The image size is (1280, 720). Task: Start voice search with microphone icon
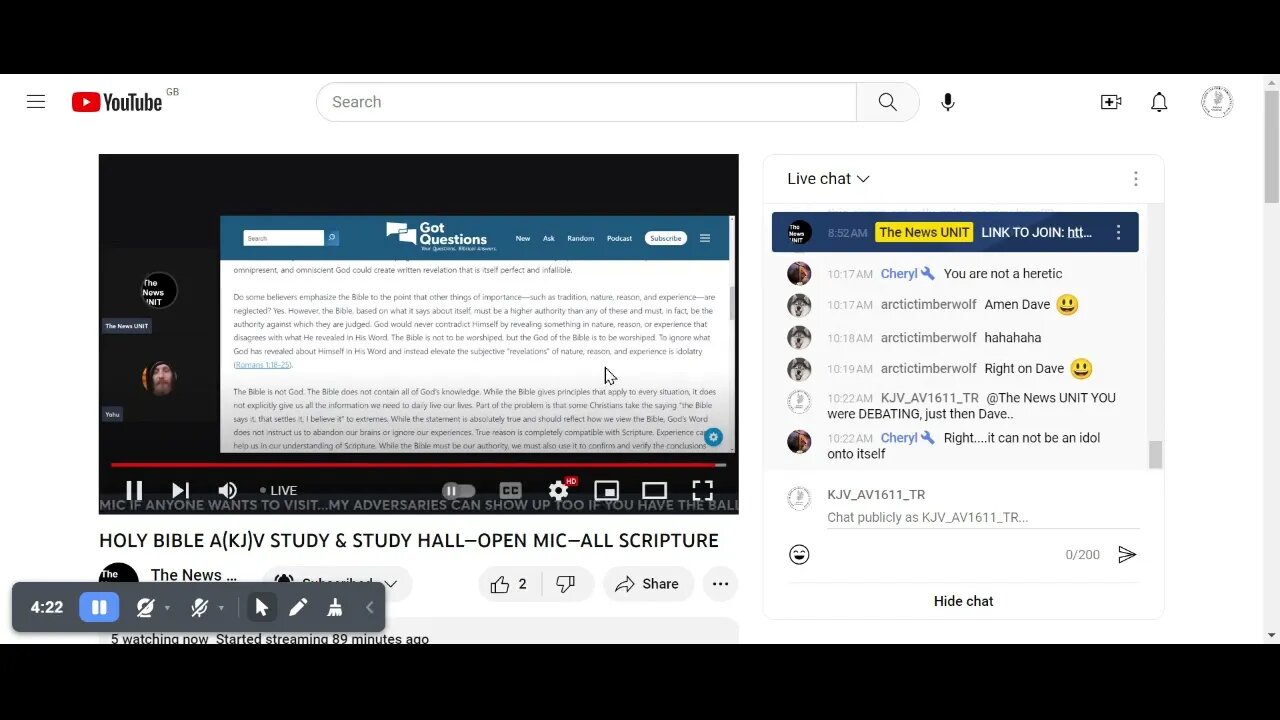click(948, 102)
